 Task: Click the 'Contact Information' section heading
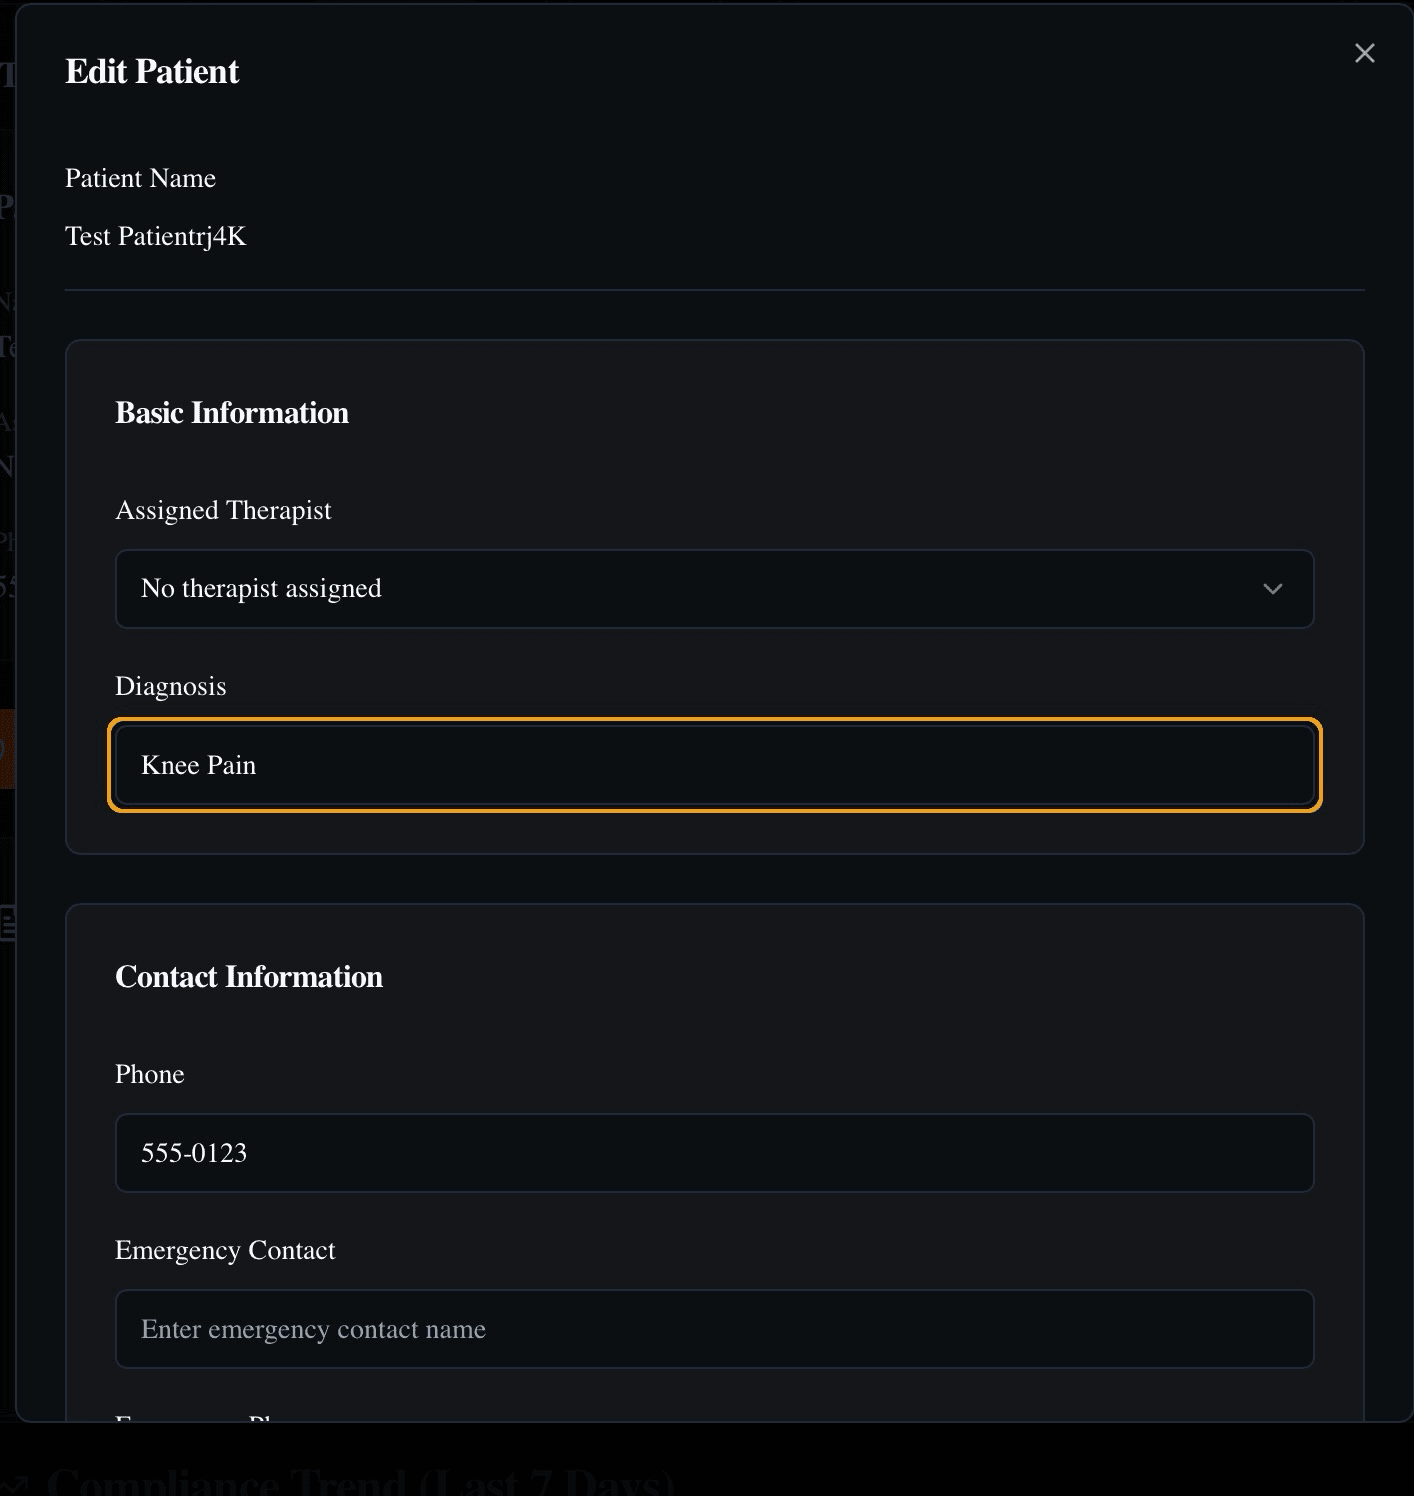[249, 977]
